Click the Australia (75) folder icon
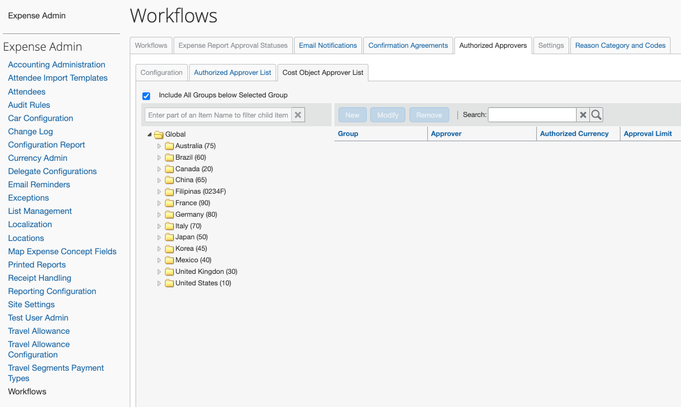Screen dimensions: 681x407 [169, 146]
